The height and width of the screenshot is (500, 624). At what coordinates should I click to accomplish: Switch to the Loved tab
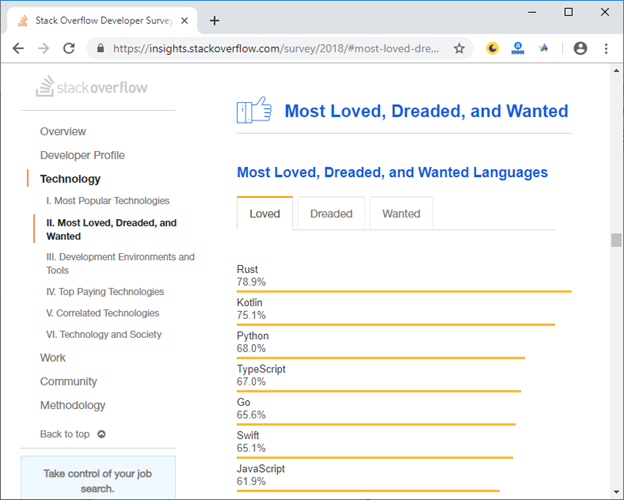pyautogui.click(x=265, y=213)
